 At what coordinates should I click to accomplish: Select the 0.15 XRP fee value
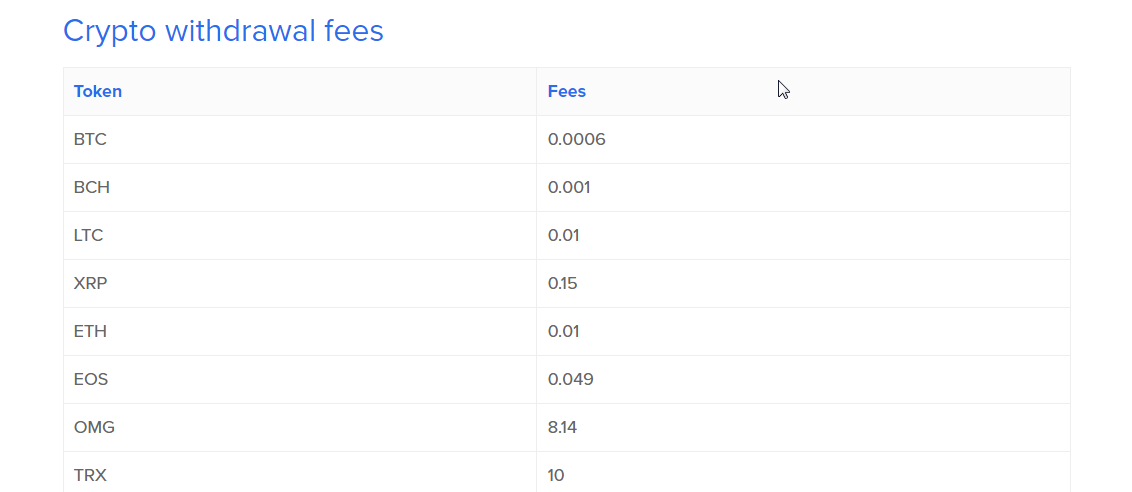point(562,284)
